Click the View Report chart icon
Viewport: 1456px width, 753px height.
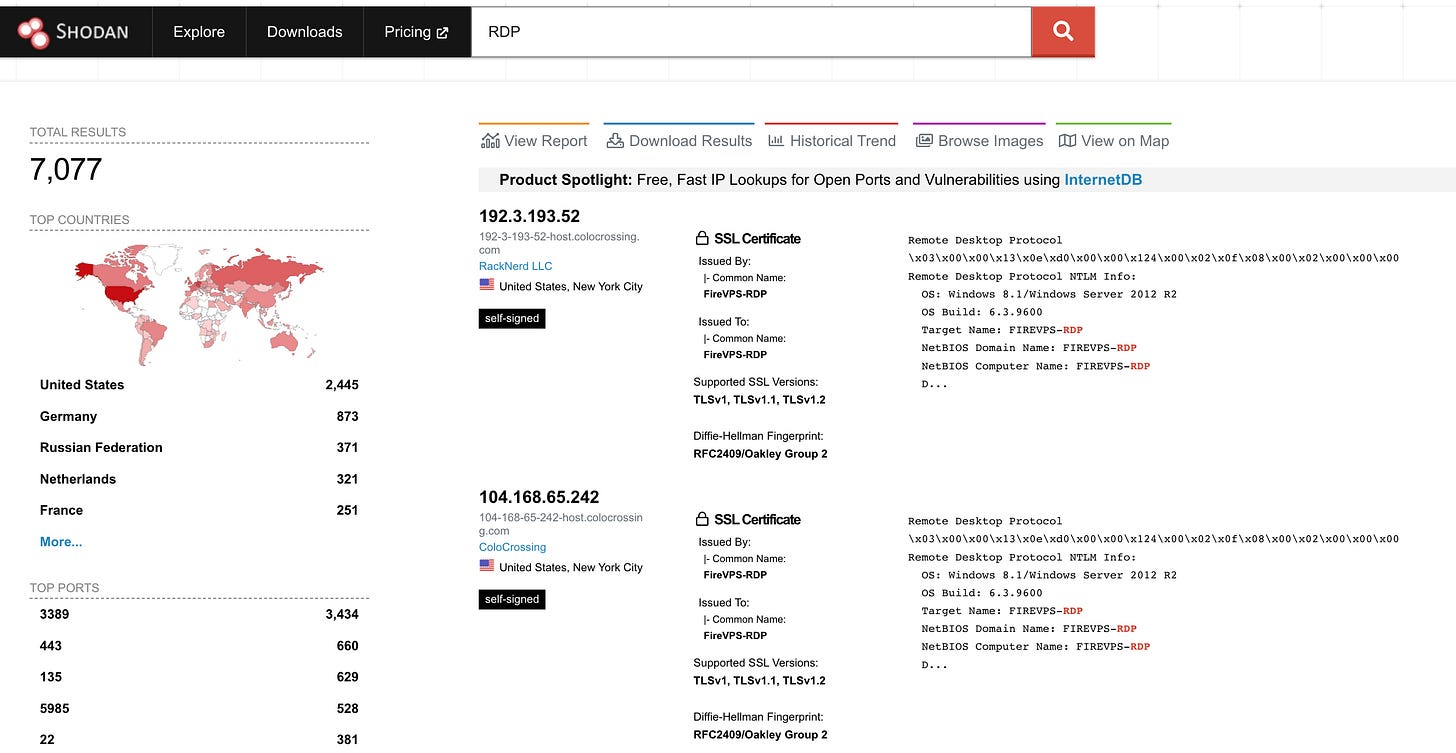490,141
